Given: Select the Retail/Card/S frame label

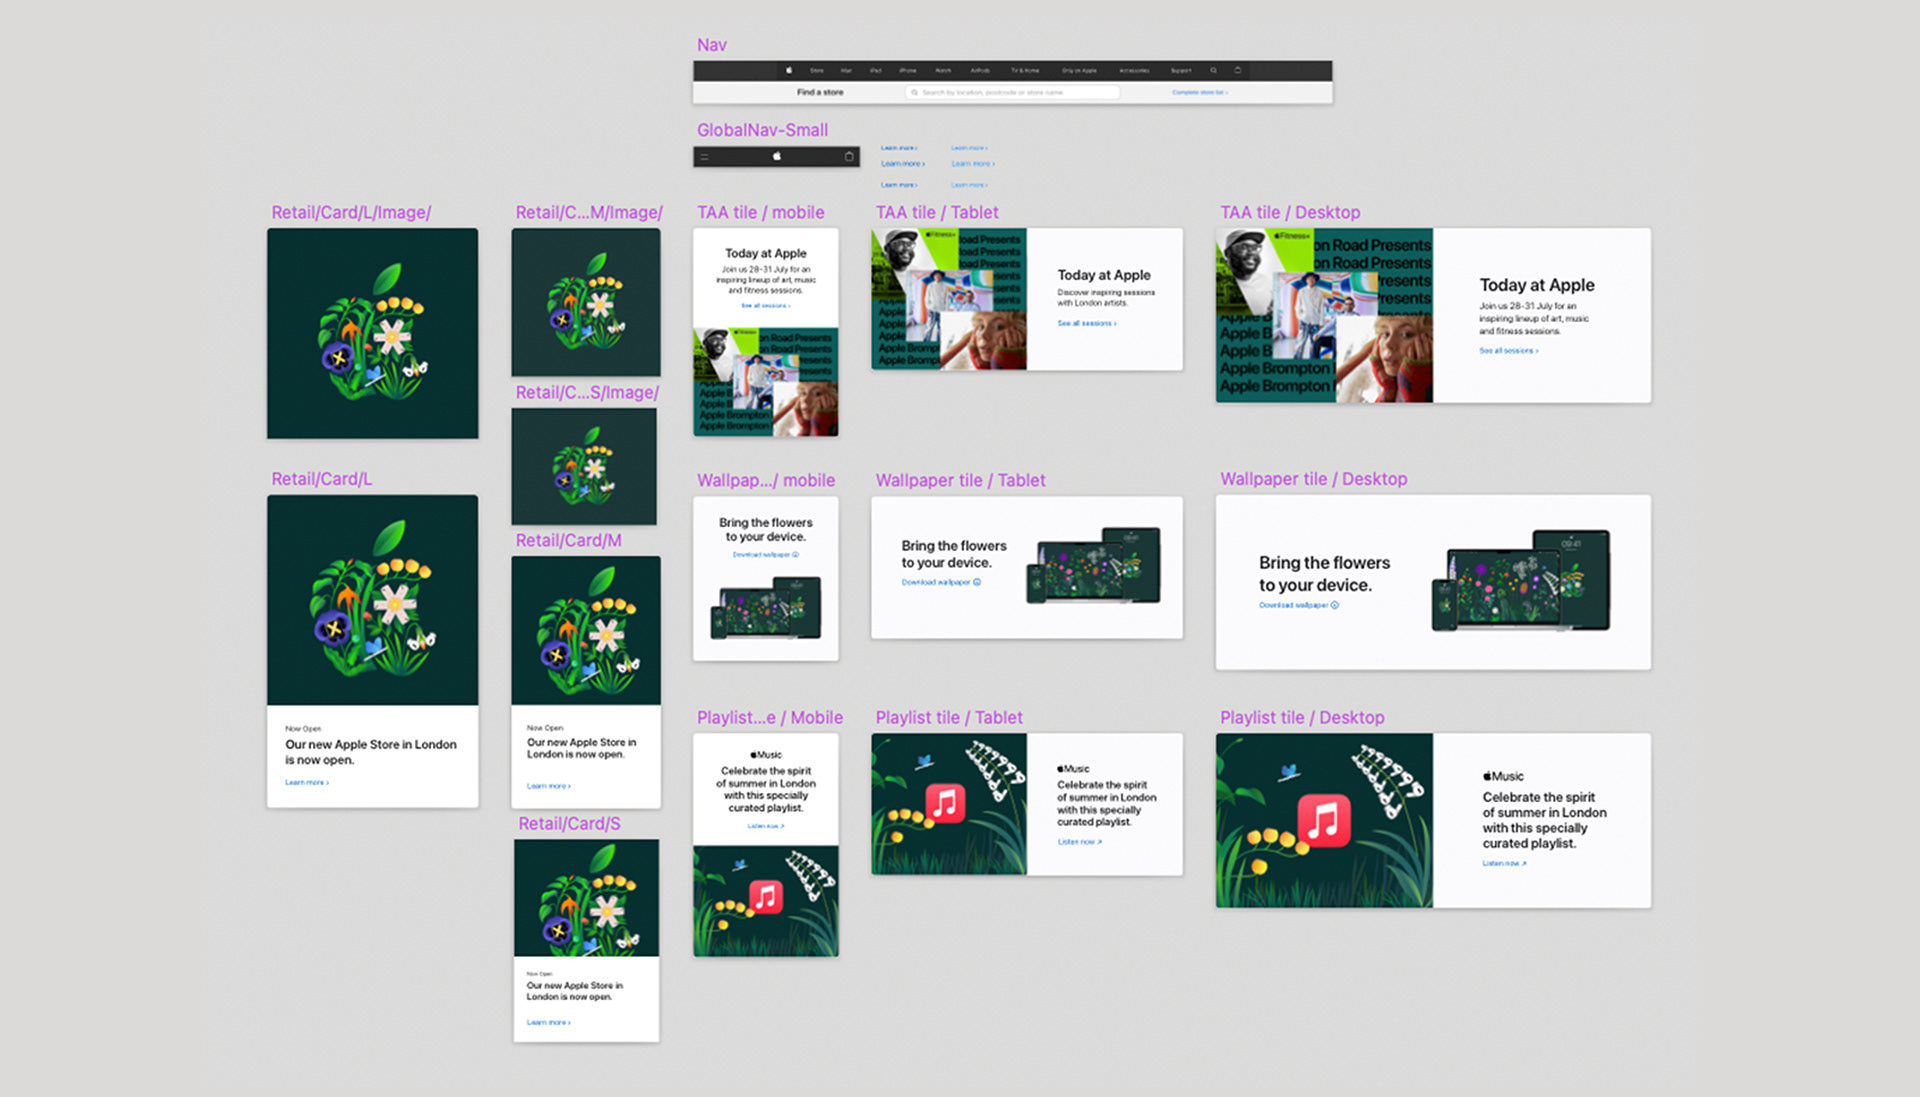Looking at the screenshot, I should click(x=569, y=824).
